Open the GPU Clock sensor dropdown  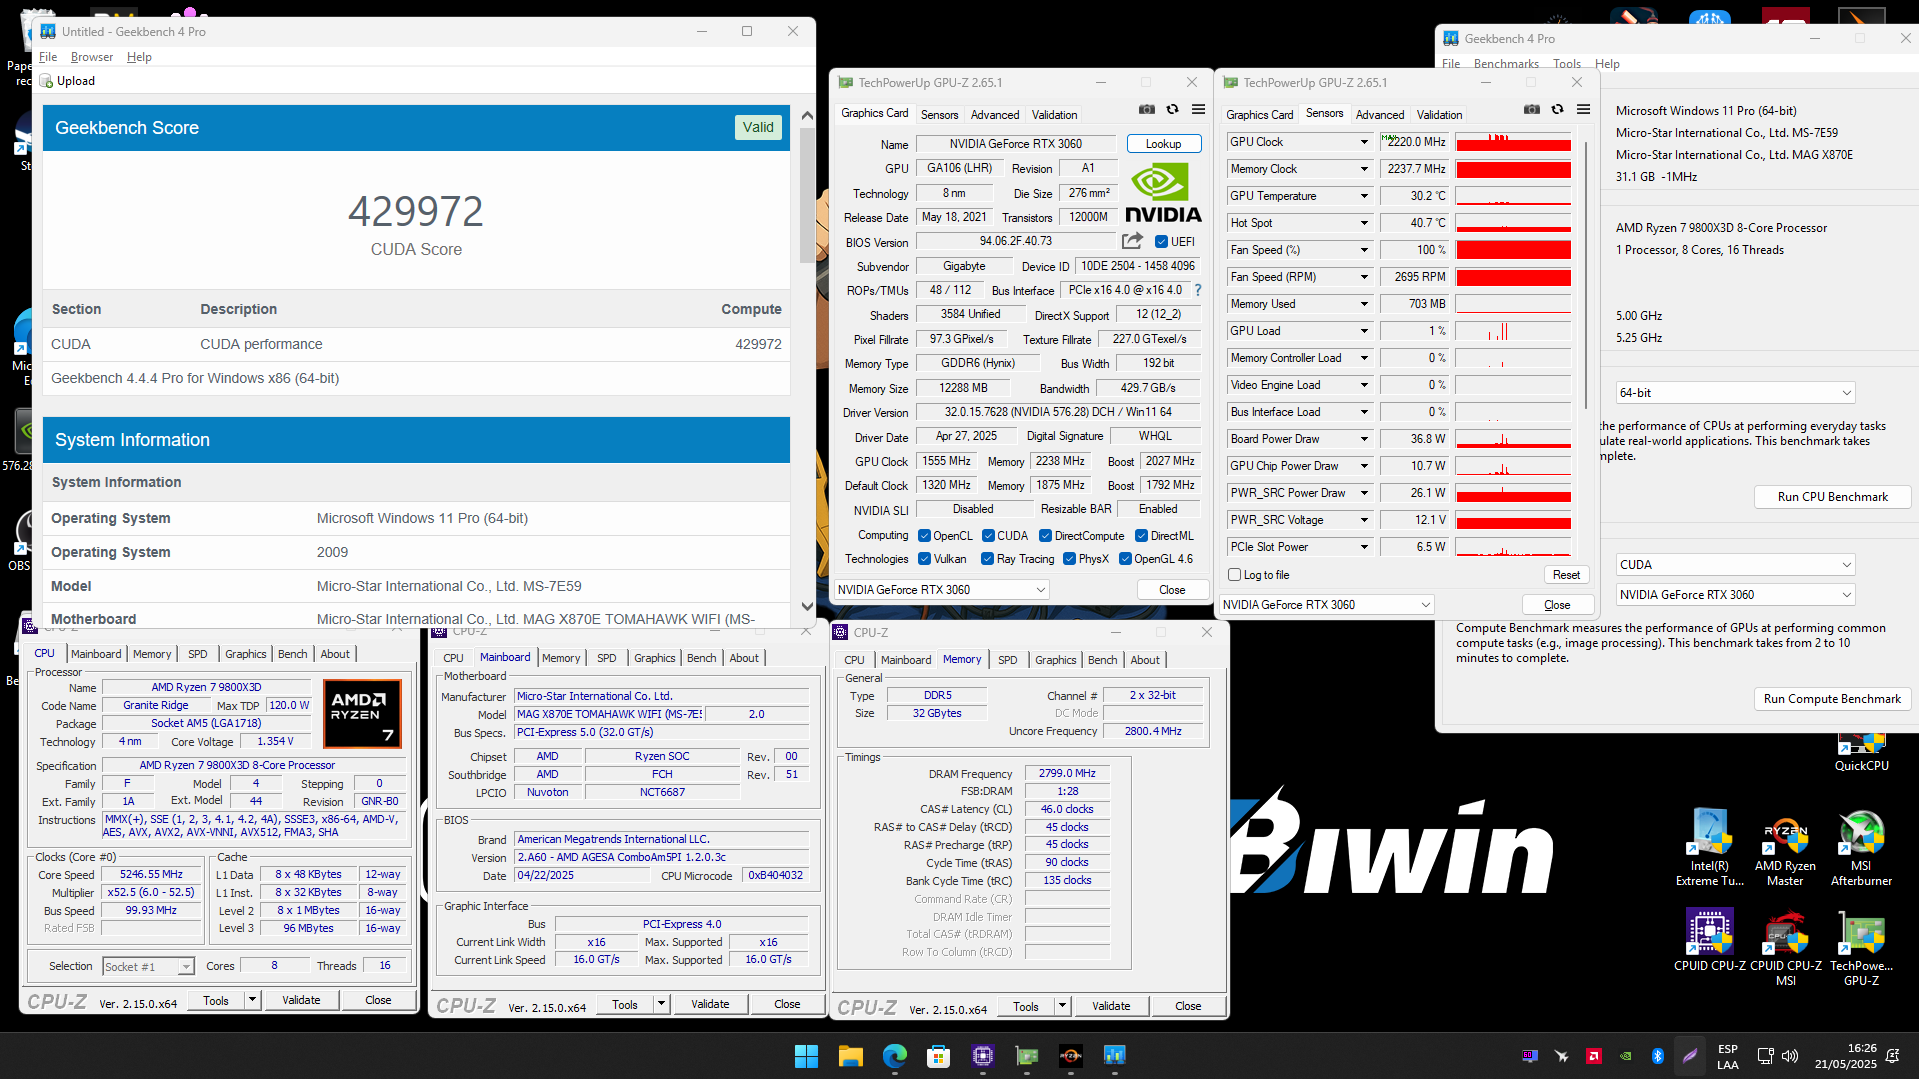1363,142
